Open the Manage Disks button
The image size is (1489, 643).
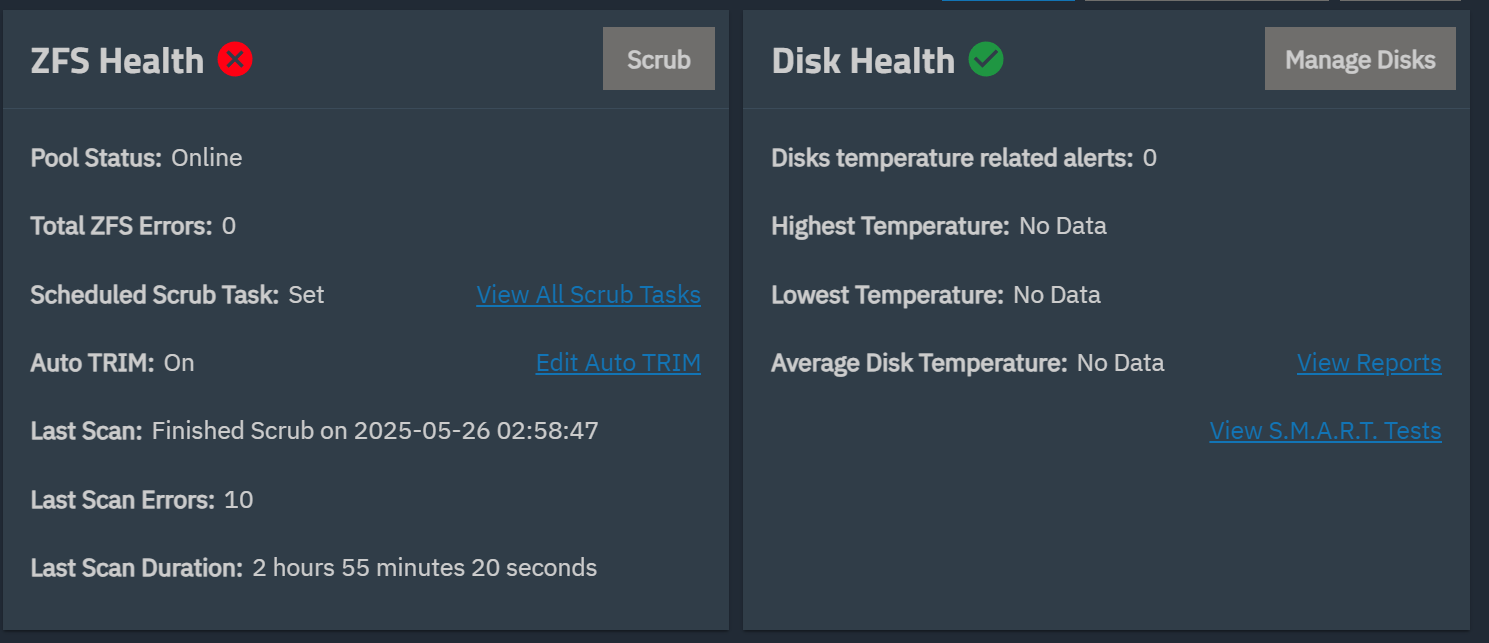tap(1360, 59)
